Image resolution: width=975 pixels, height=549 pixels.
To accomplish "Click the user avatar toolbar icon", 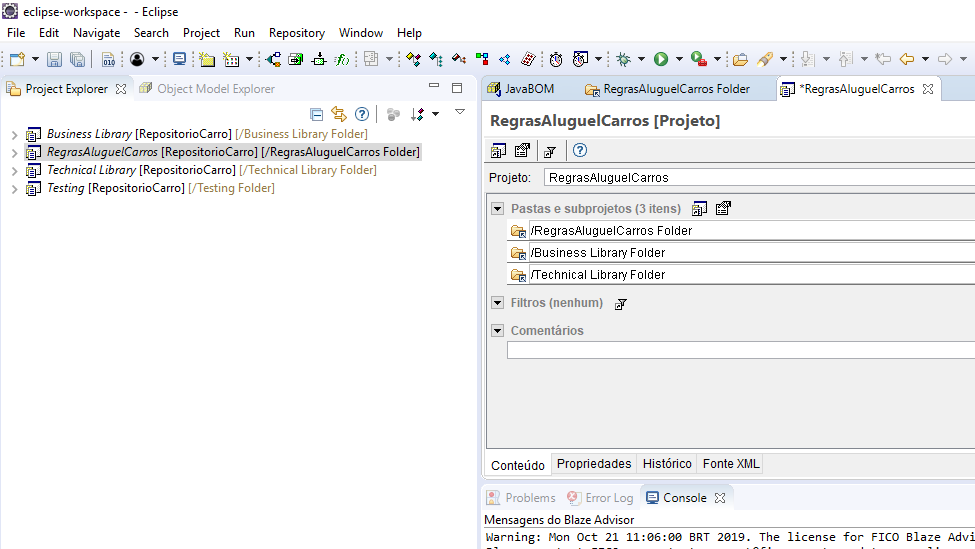I will click(x=137, y=59).
